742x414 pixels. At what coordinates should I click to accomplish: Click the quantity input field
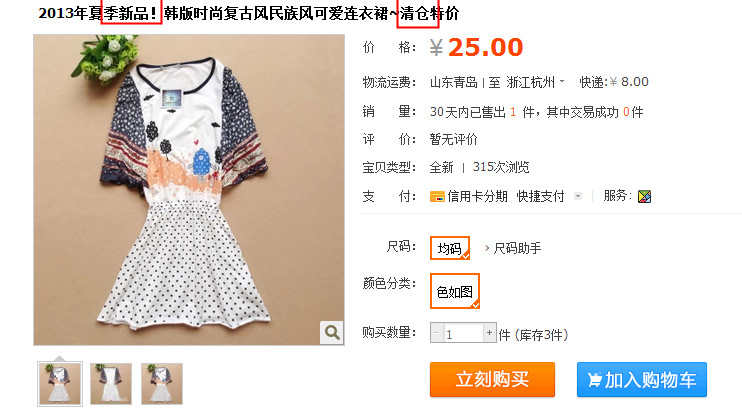(463, 333)
